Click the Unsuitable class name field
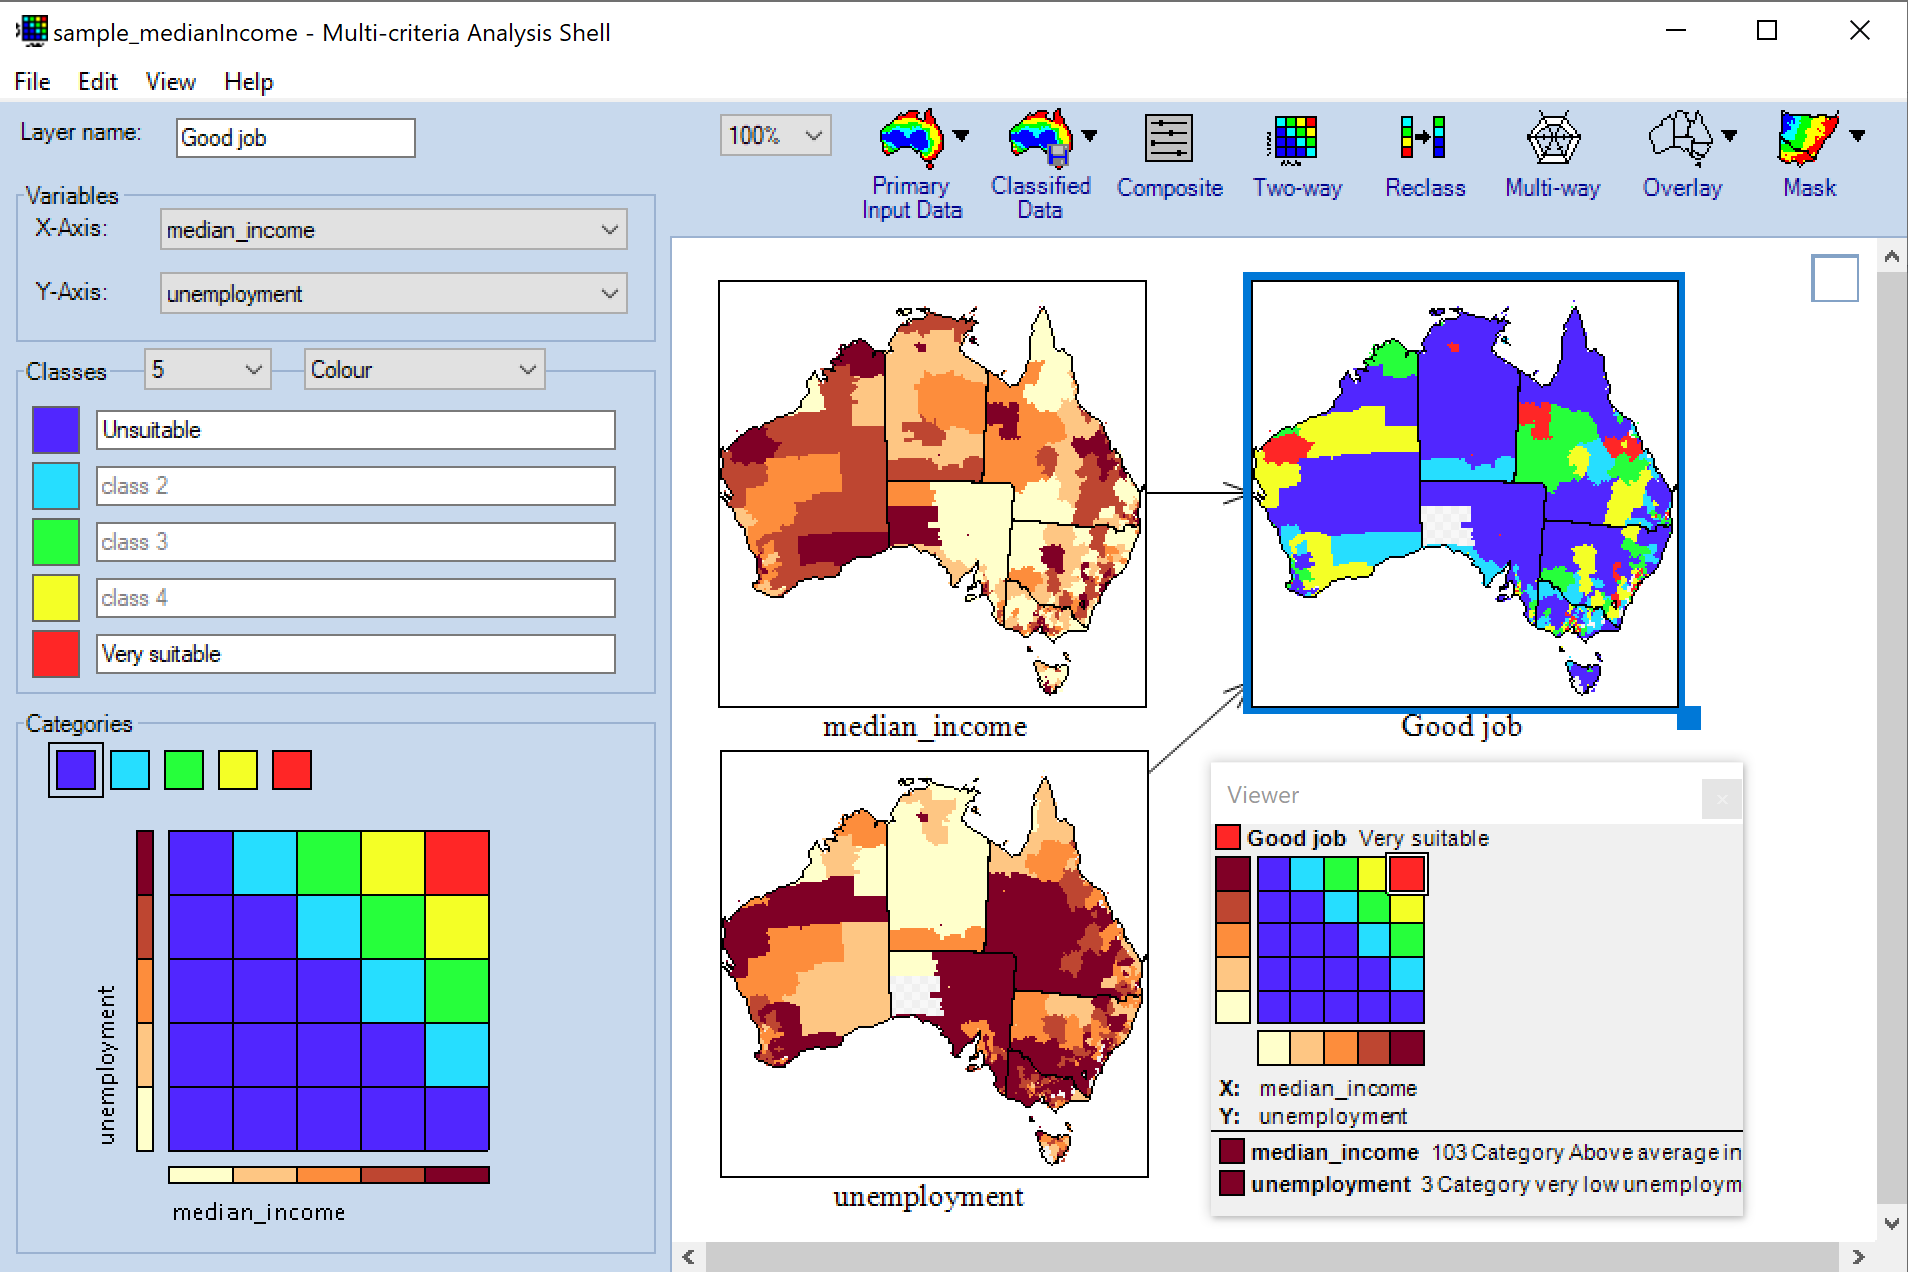Image resolution: width=1908 pixels, height=1272 pixels. pos(355,430)
